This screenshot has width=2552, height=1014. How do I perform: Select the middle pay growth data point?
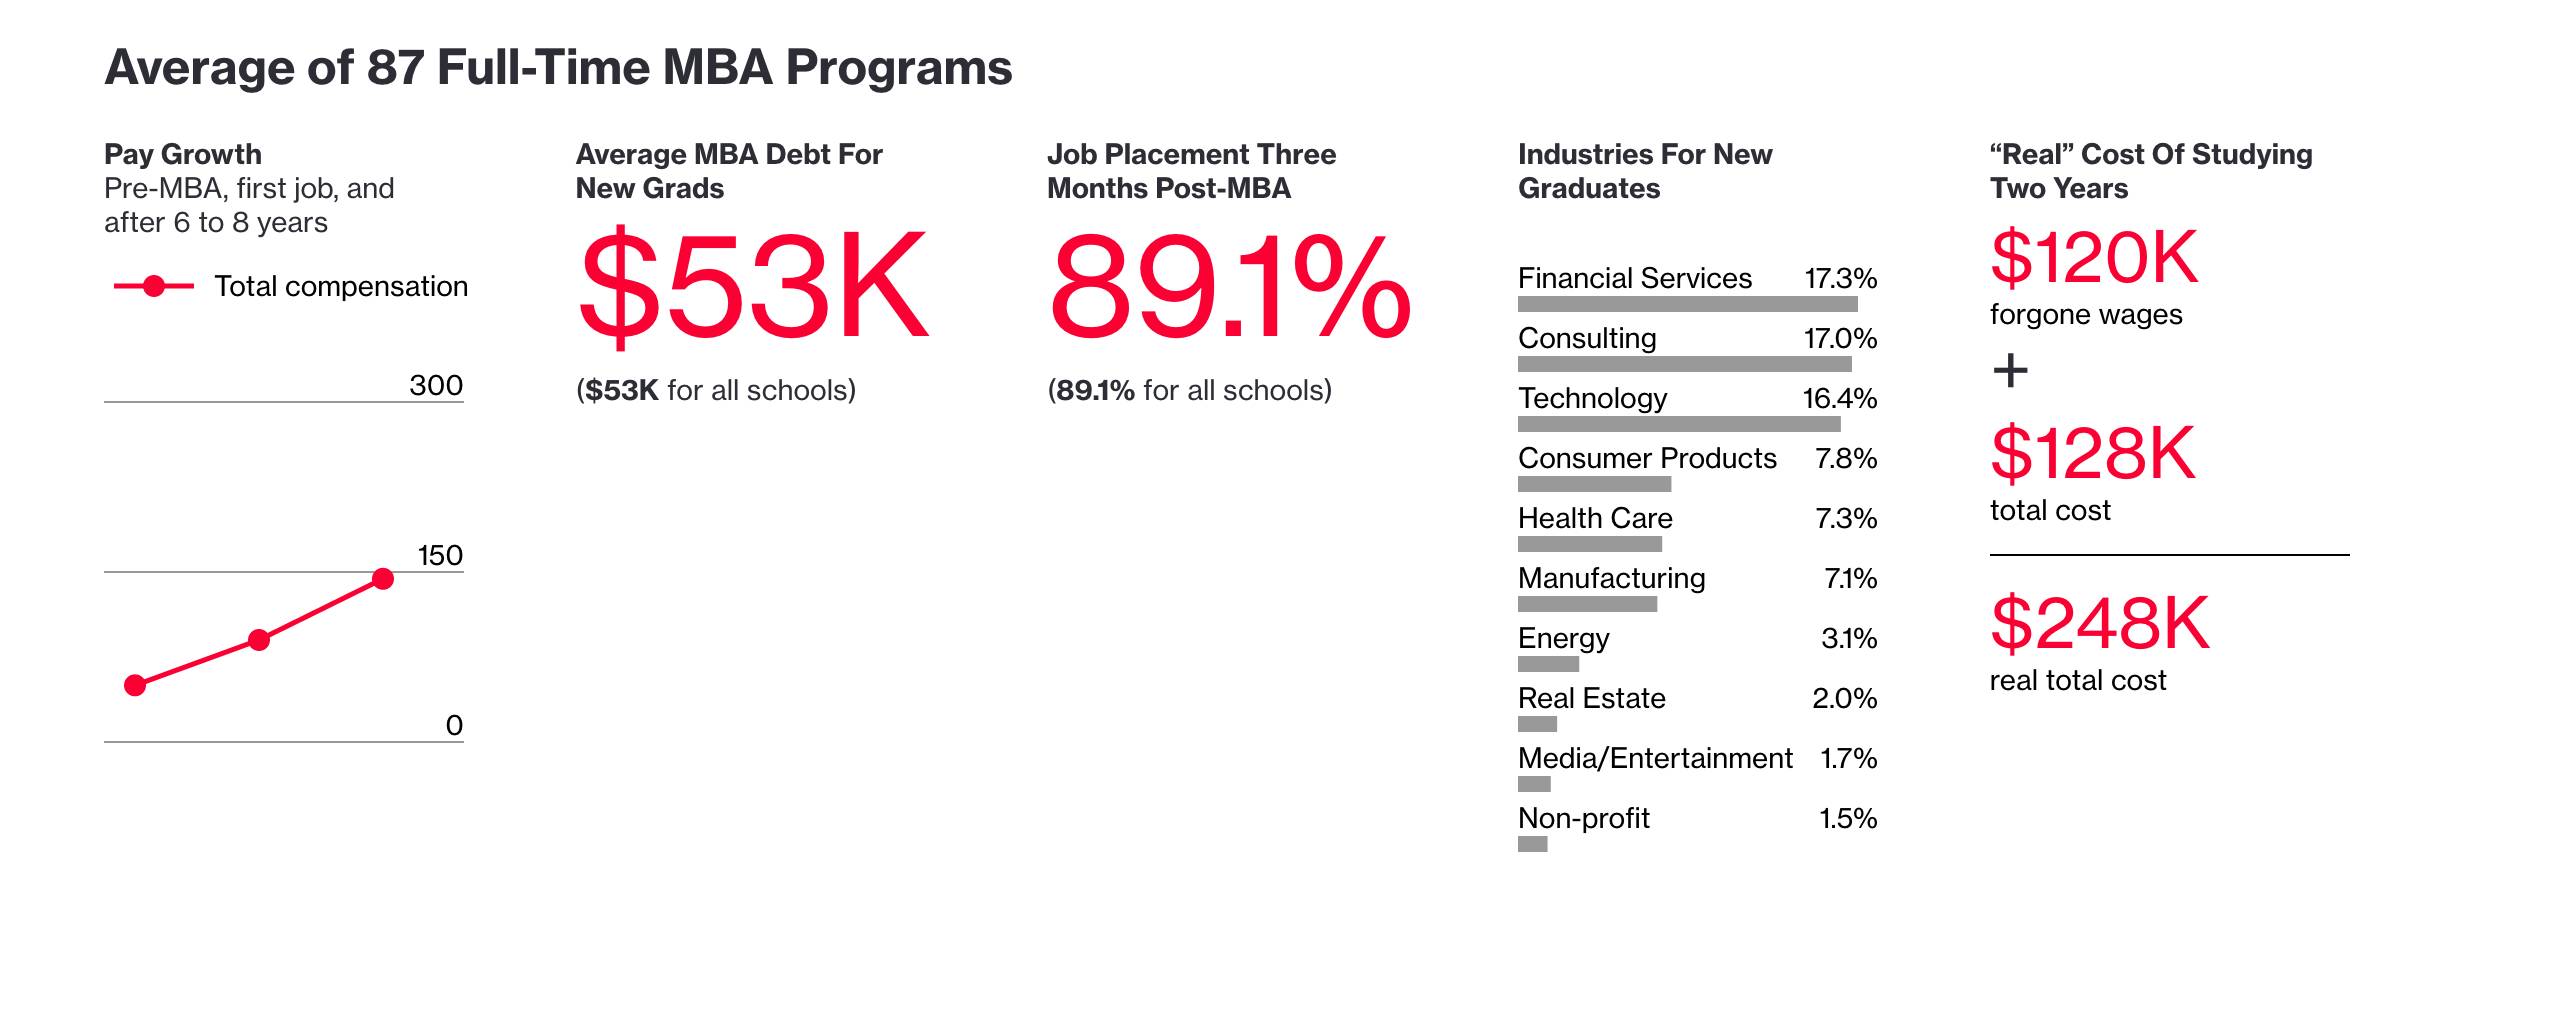[x=259, y=640]
